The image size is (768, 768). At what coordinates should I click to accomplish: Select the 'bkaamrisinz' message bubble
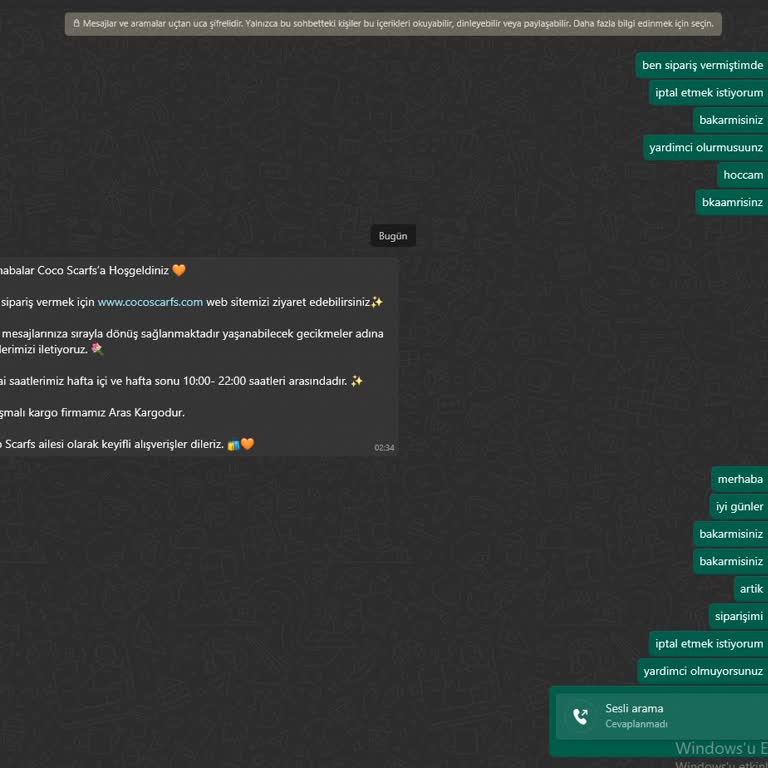pyautogui.click(x=732, y=202)
